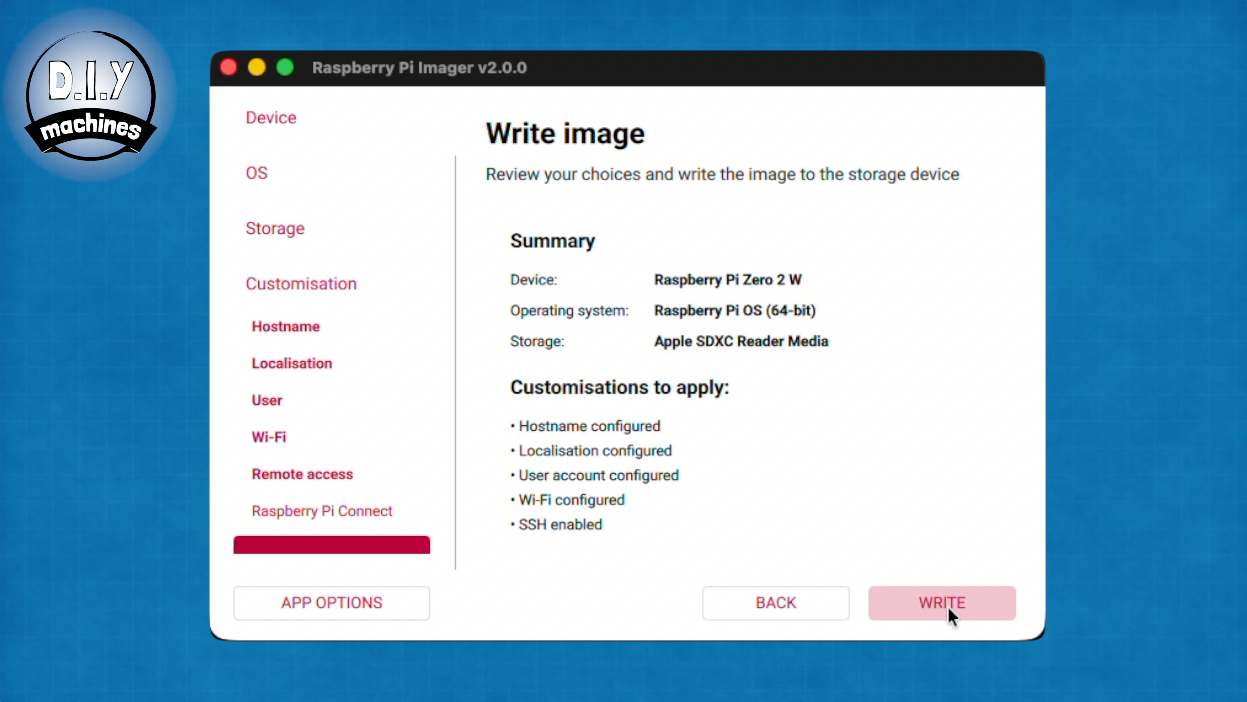Click the APP OPTIONS button
The width and height of the screenshot is (1247, 702).
tap(332, 603)
